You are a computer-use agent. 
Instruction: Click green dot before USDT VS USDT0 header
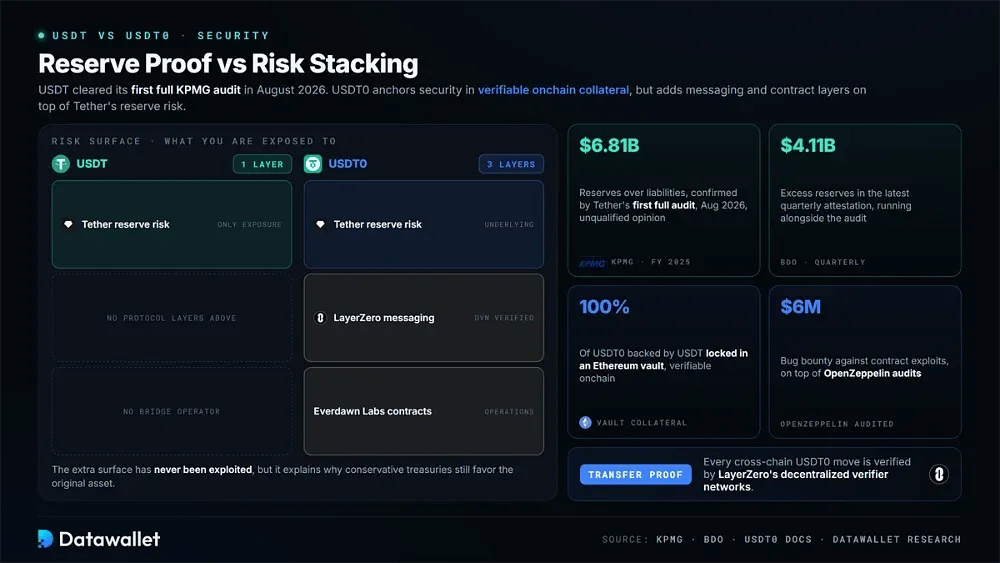click(41, 36)
